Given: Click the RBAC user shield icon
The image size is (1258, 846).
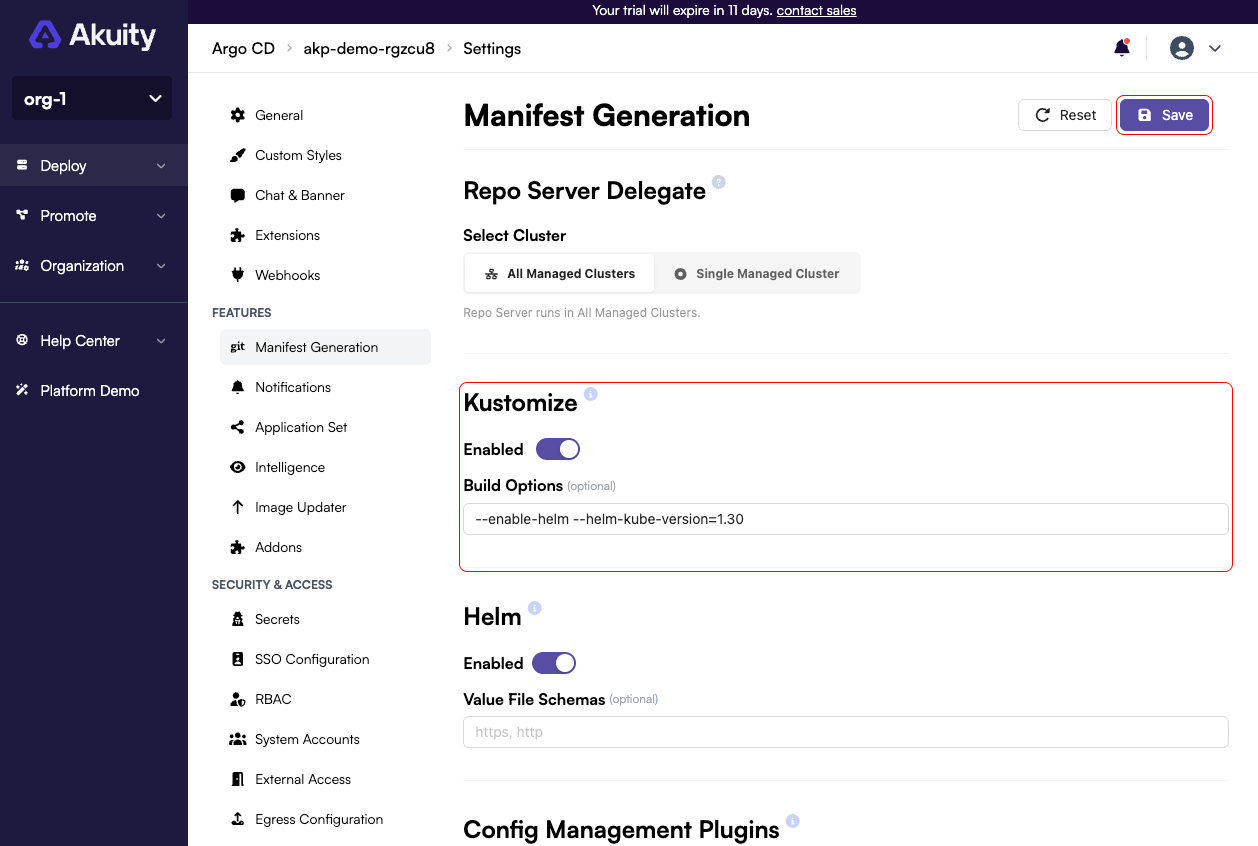Looking at the screenshot, I should [x=238, y=699].
